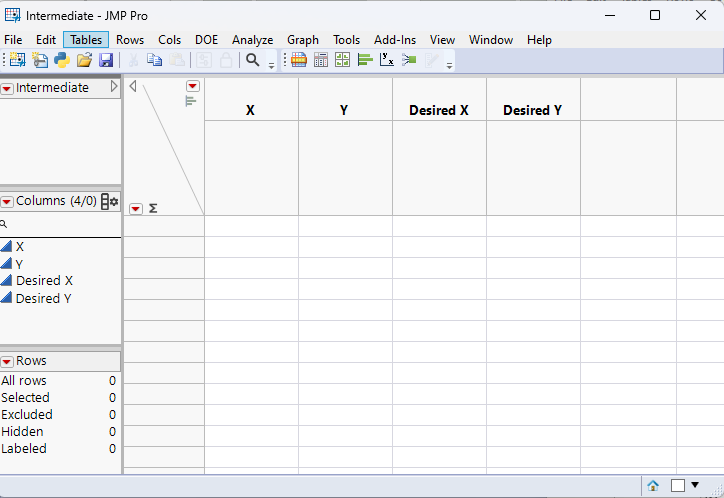The width and height of the screenshot is (724, 498).
Task: Click the Fit Model green node icon
Action: [409, 60]
